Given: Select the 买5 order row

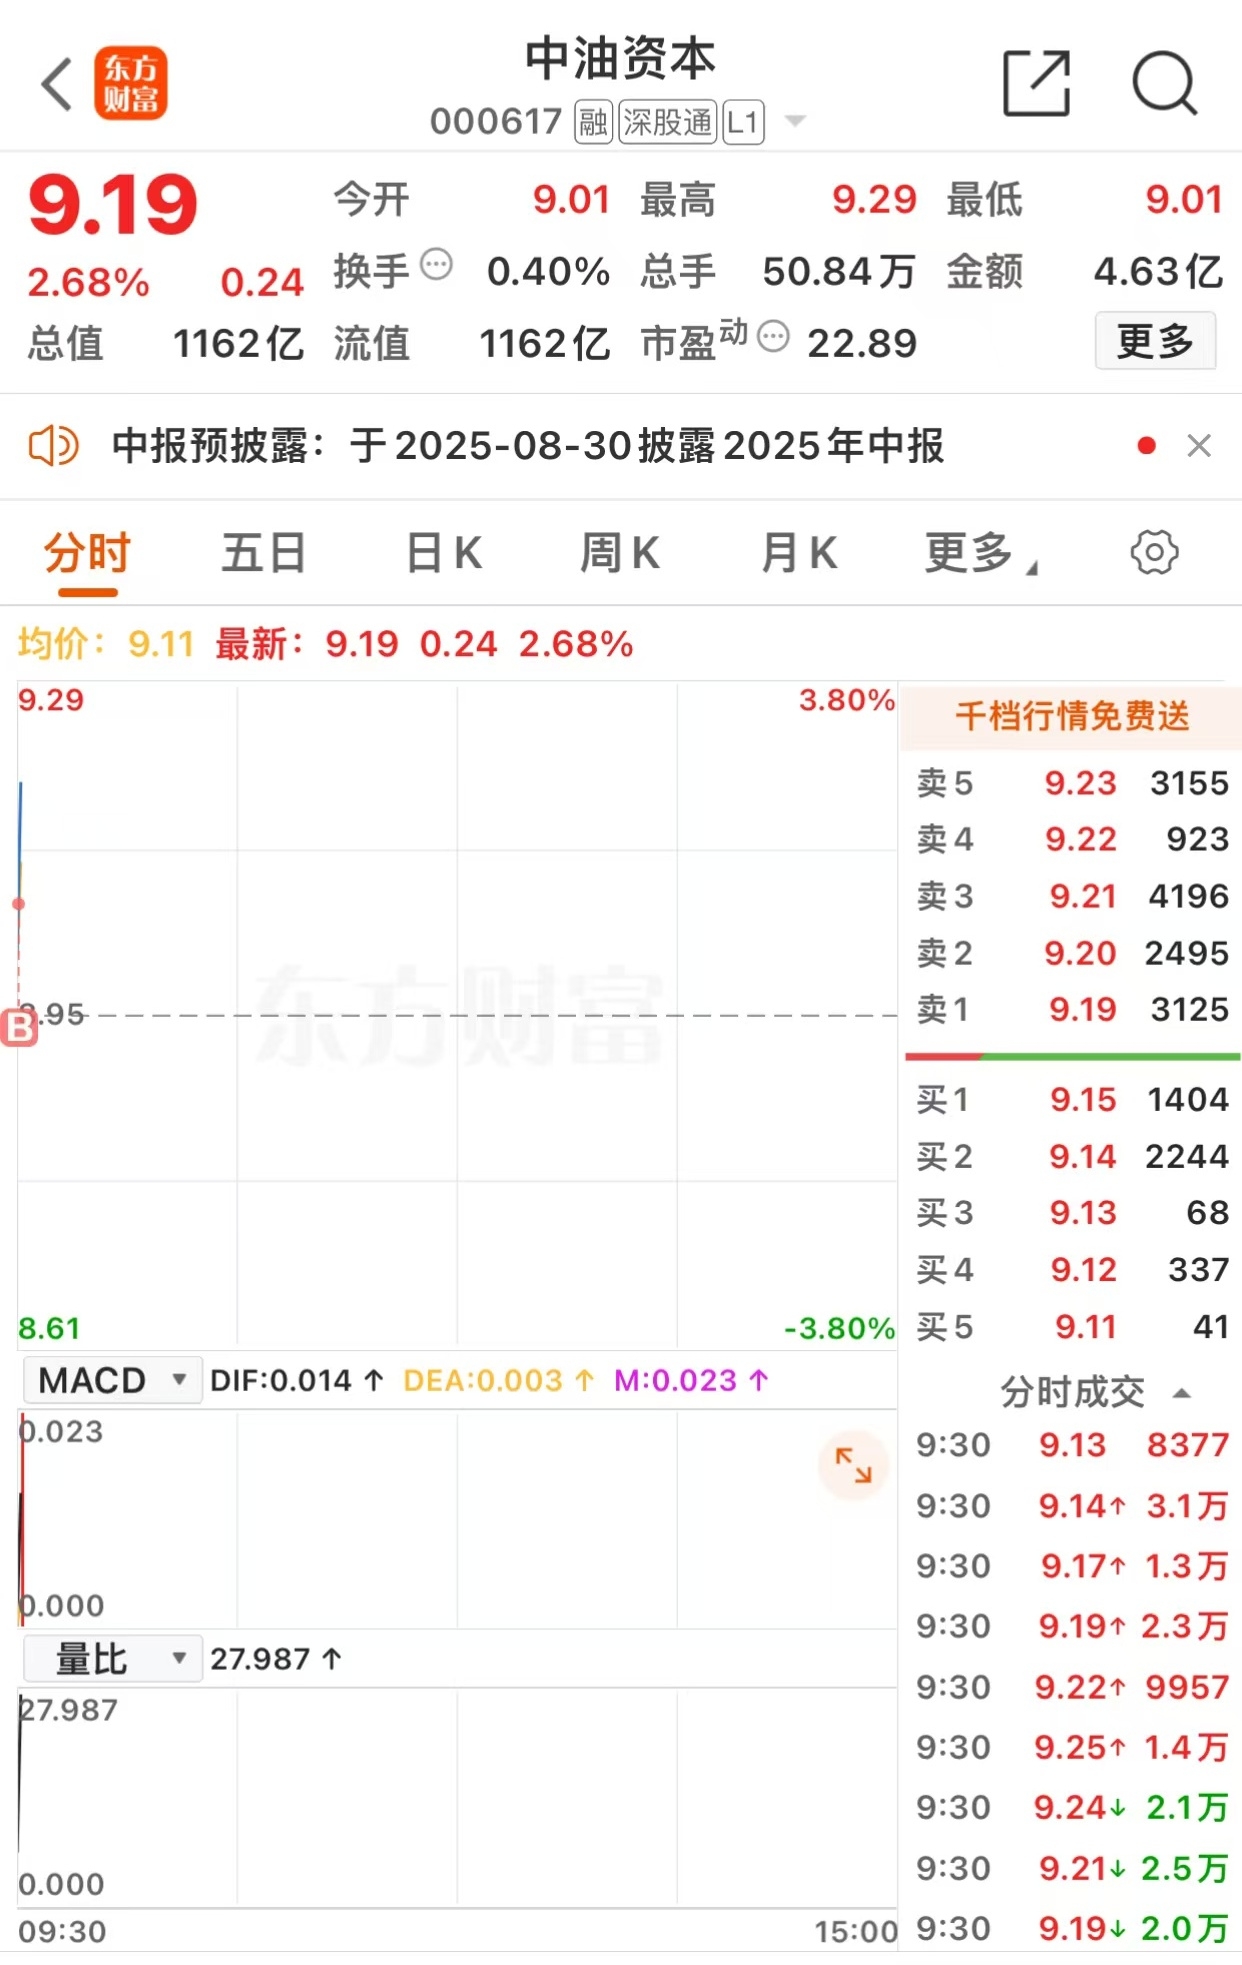Looking at the screenshot, I should point(1072,1326).
